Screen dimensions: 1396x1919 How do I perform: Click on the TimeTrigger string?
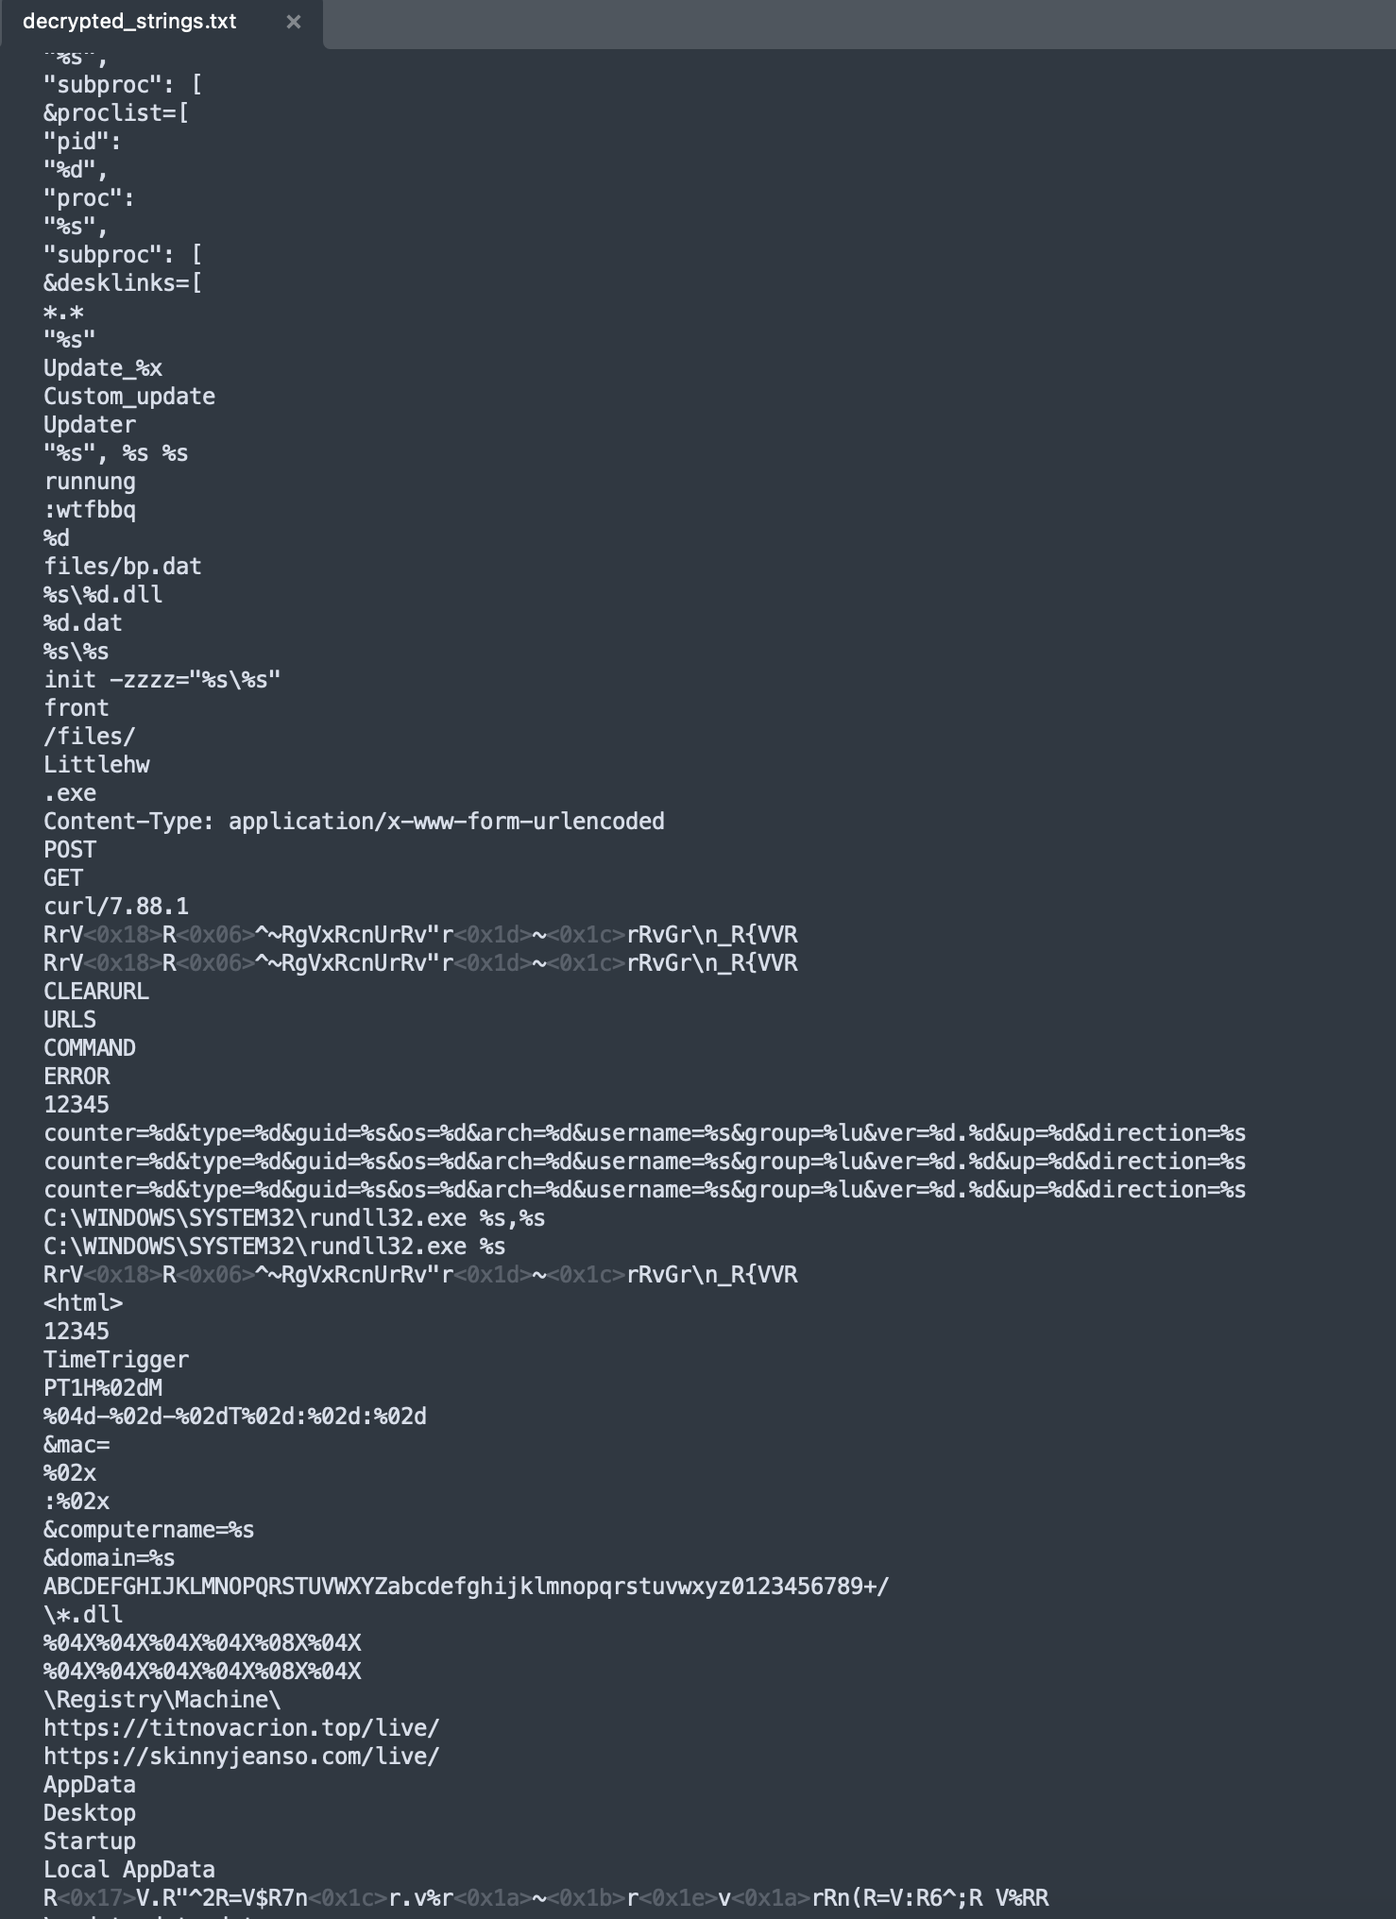click(x=116, y=1359)
